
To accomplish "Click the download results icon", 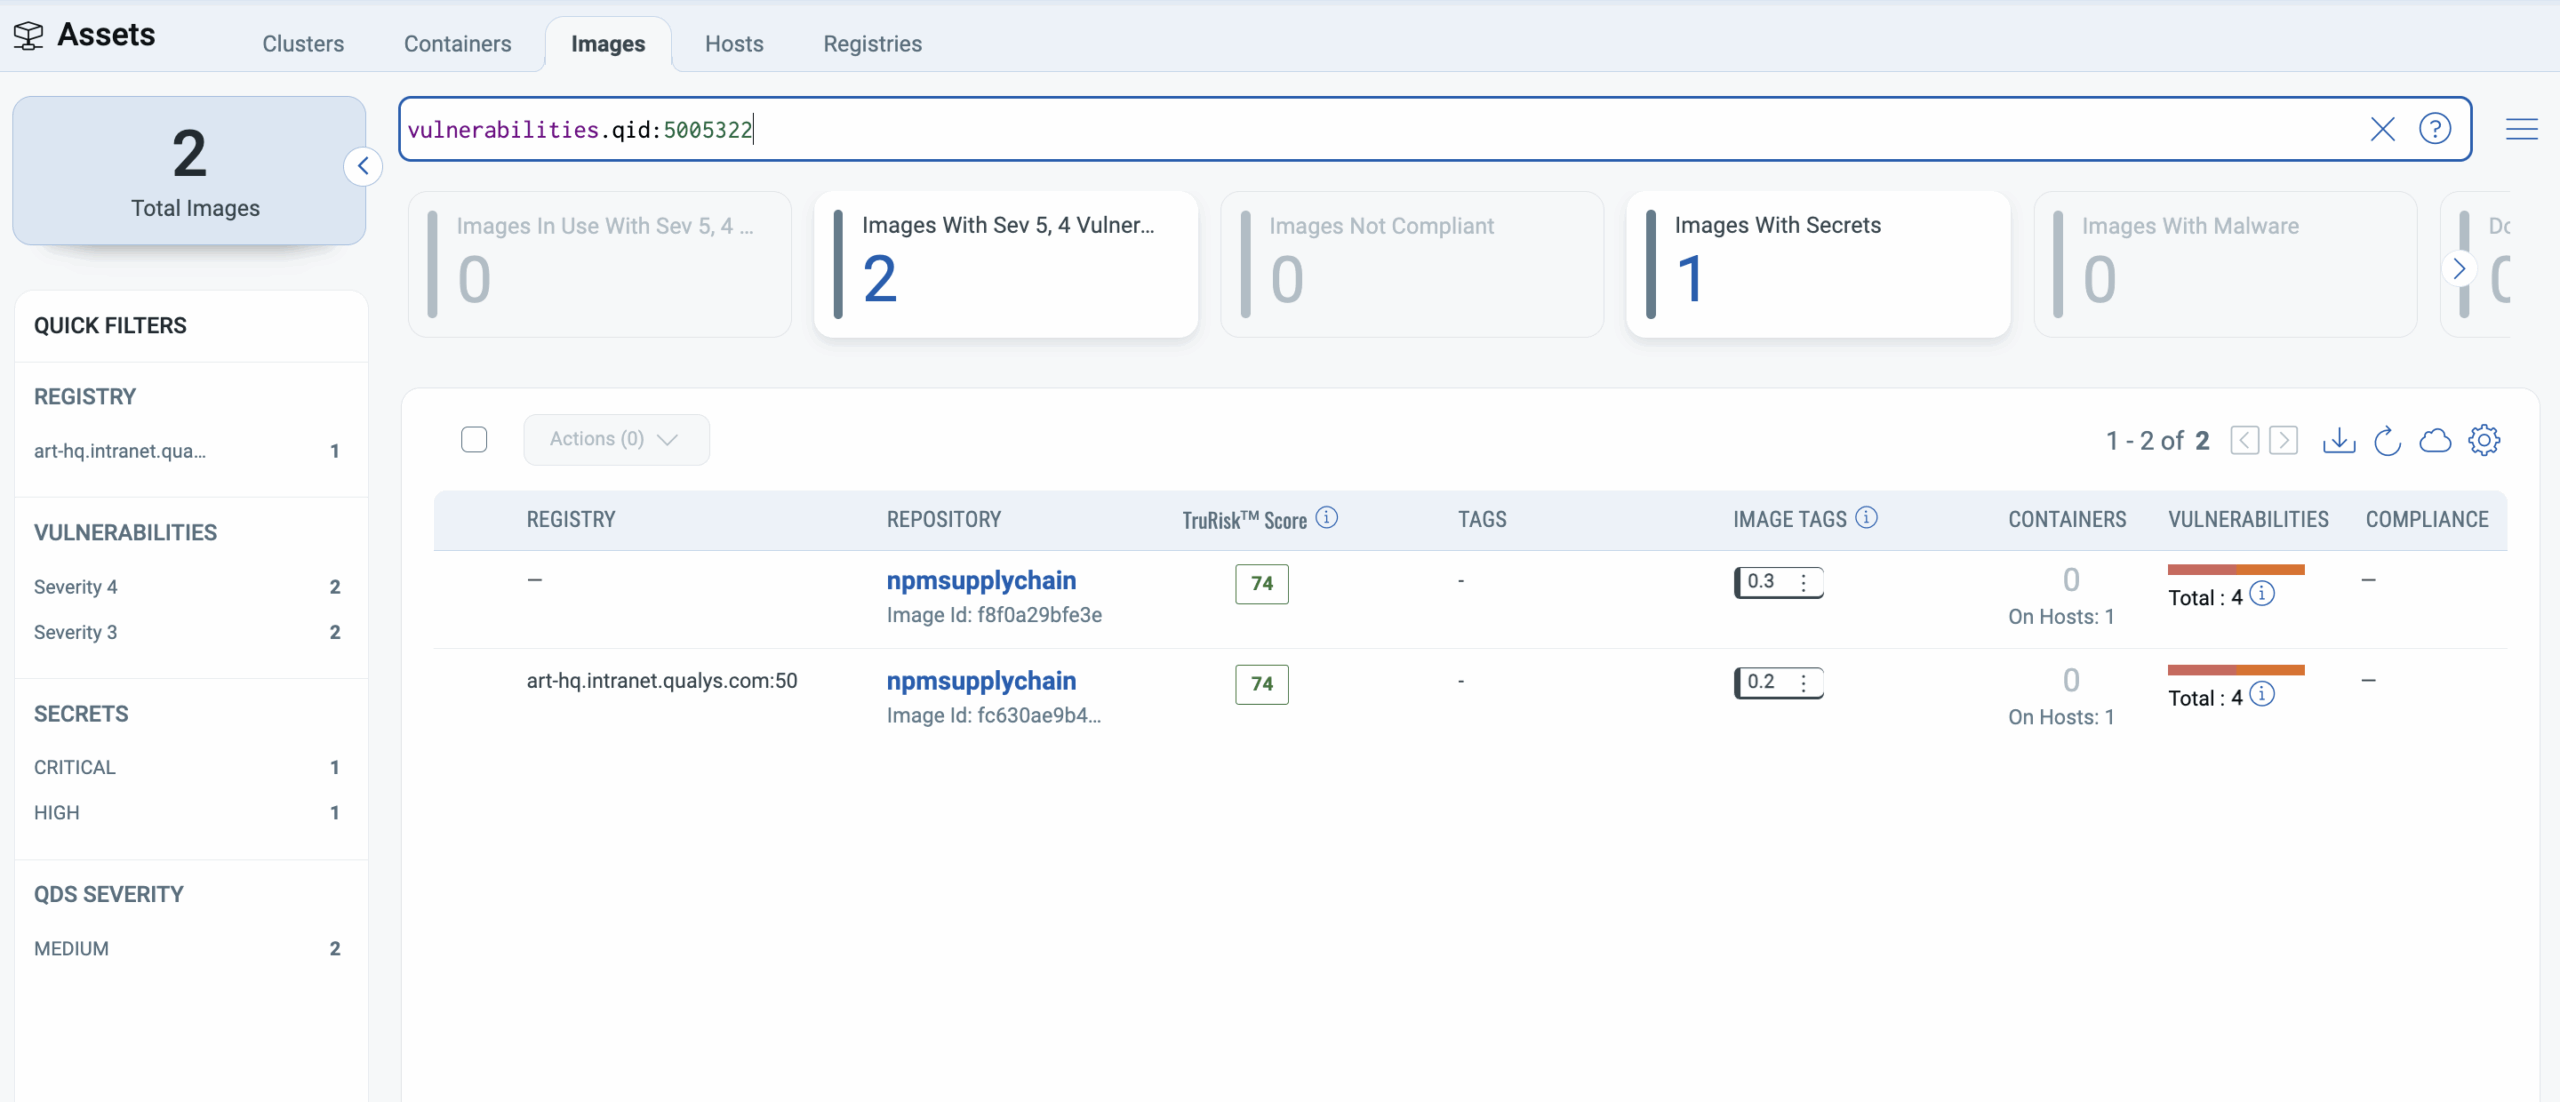I will [x=2338, y=440].
